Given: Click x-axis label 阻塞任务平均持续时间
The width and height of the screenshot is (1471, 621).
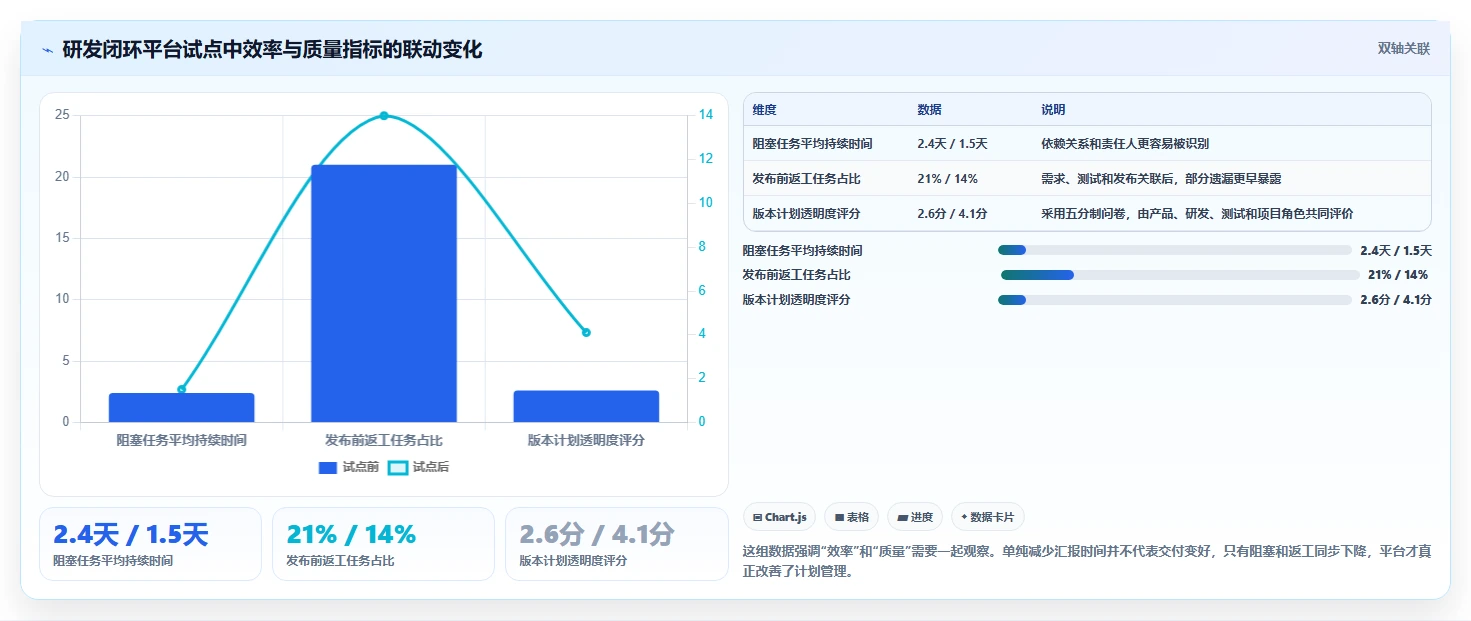Looking at the screenshot, I should coord(182,440).
